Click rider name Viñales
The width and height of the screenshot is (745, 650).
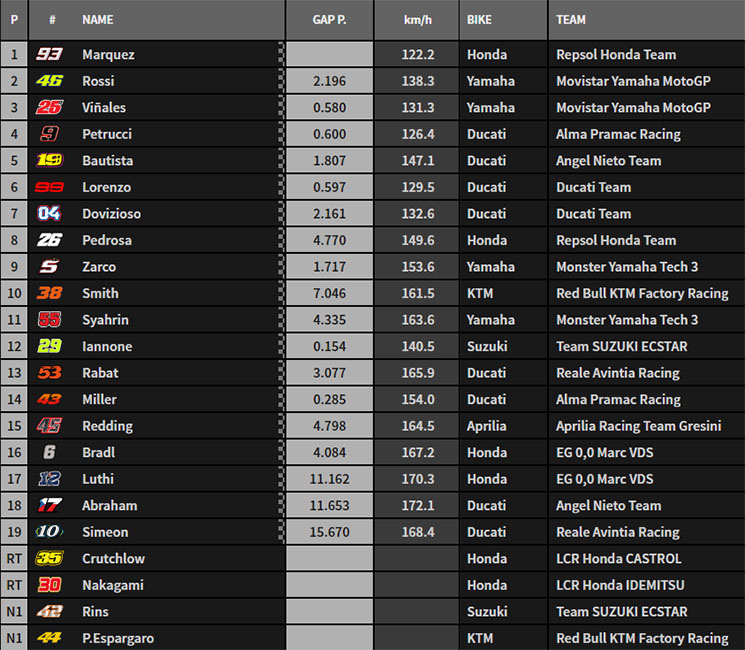pos(104,107)
